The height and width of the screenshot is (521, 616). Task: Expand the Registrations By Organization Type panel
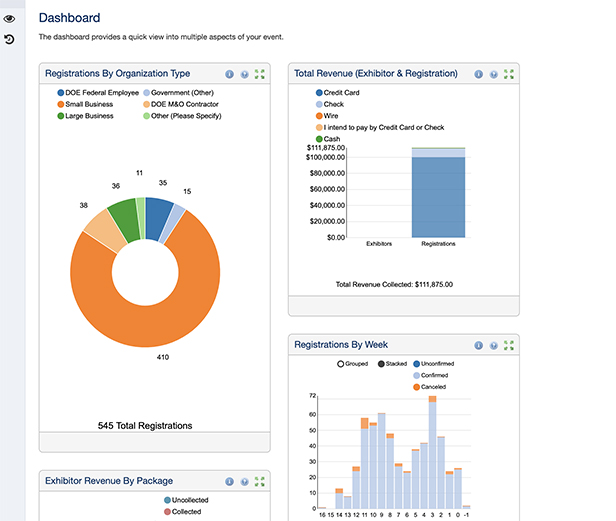[260, 74]
